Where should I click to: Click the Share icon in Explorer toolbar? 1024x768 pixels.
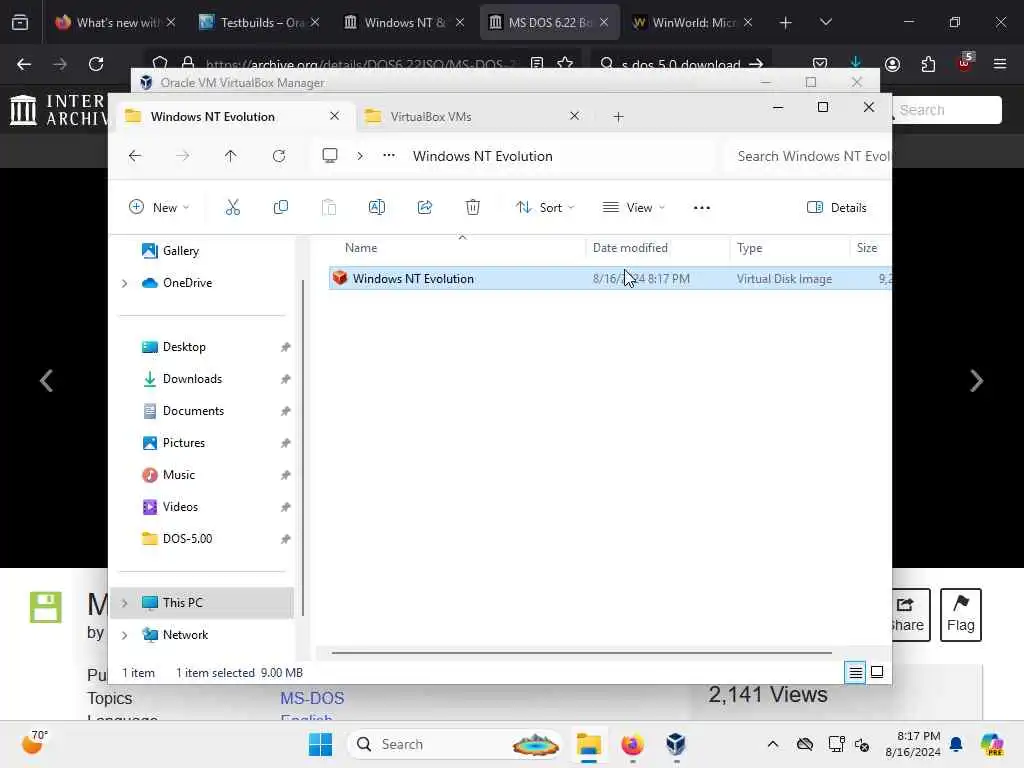pyautogui.click(x=424, y=208)
